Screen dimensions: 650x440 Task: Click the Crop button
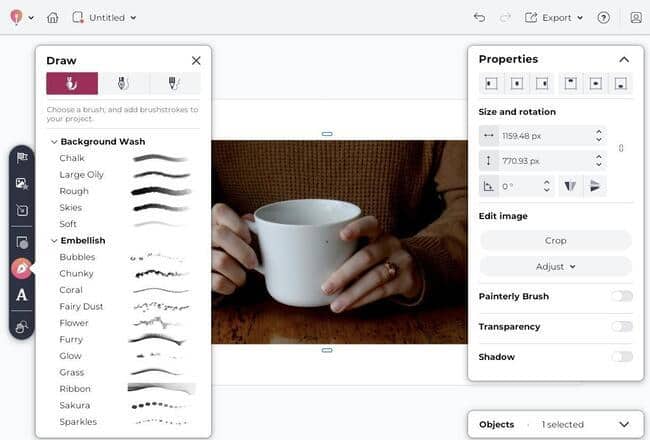[x=555, y=240]
